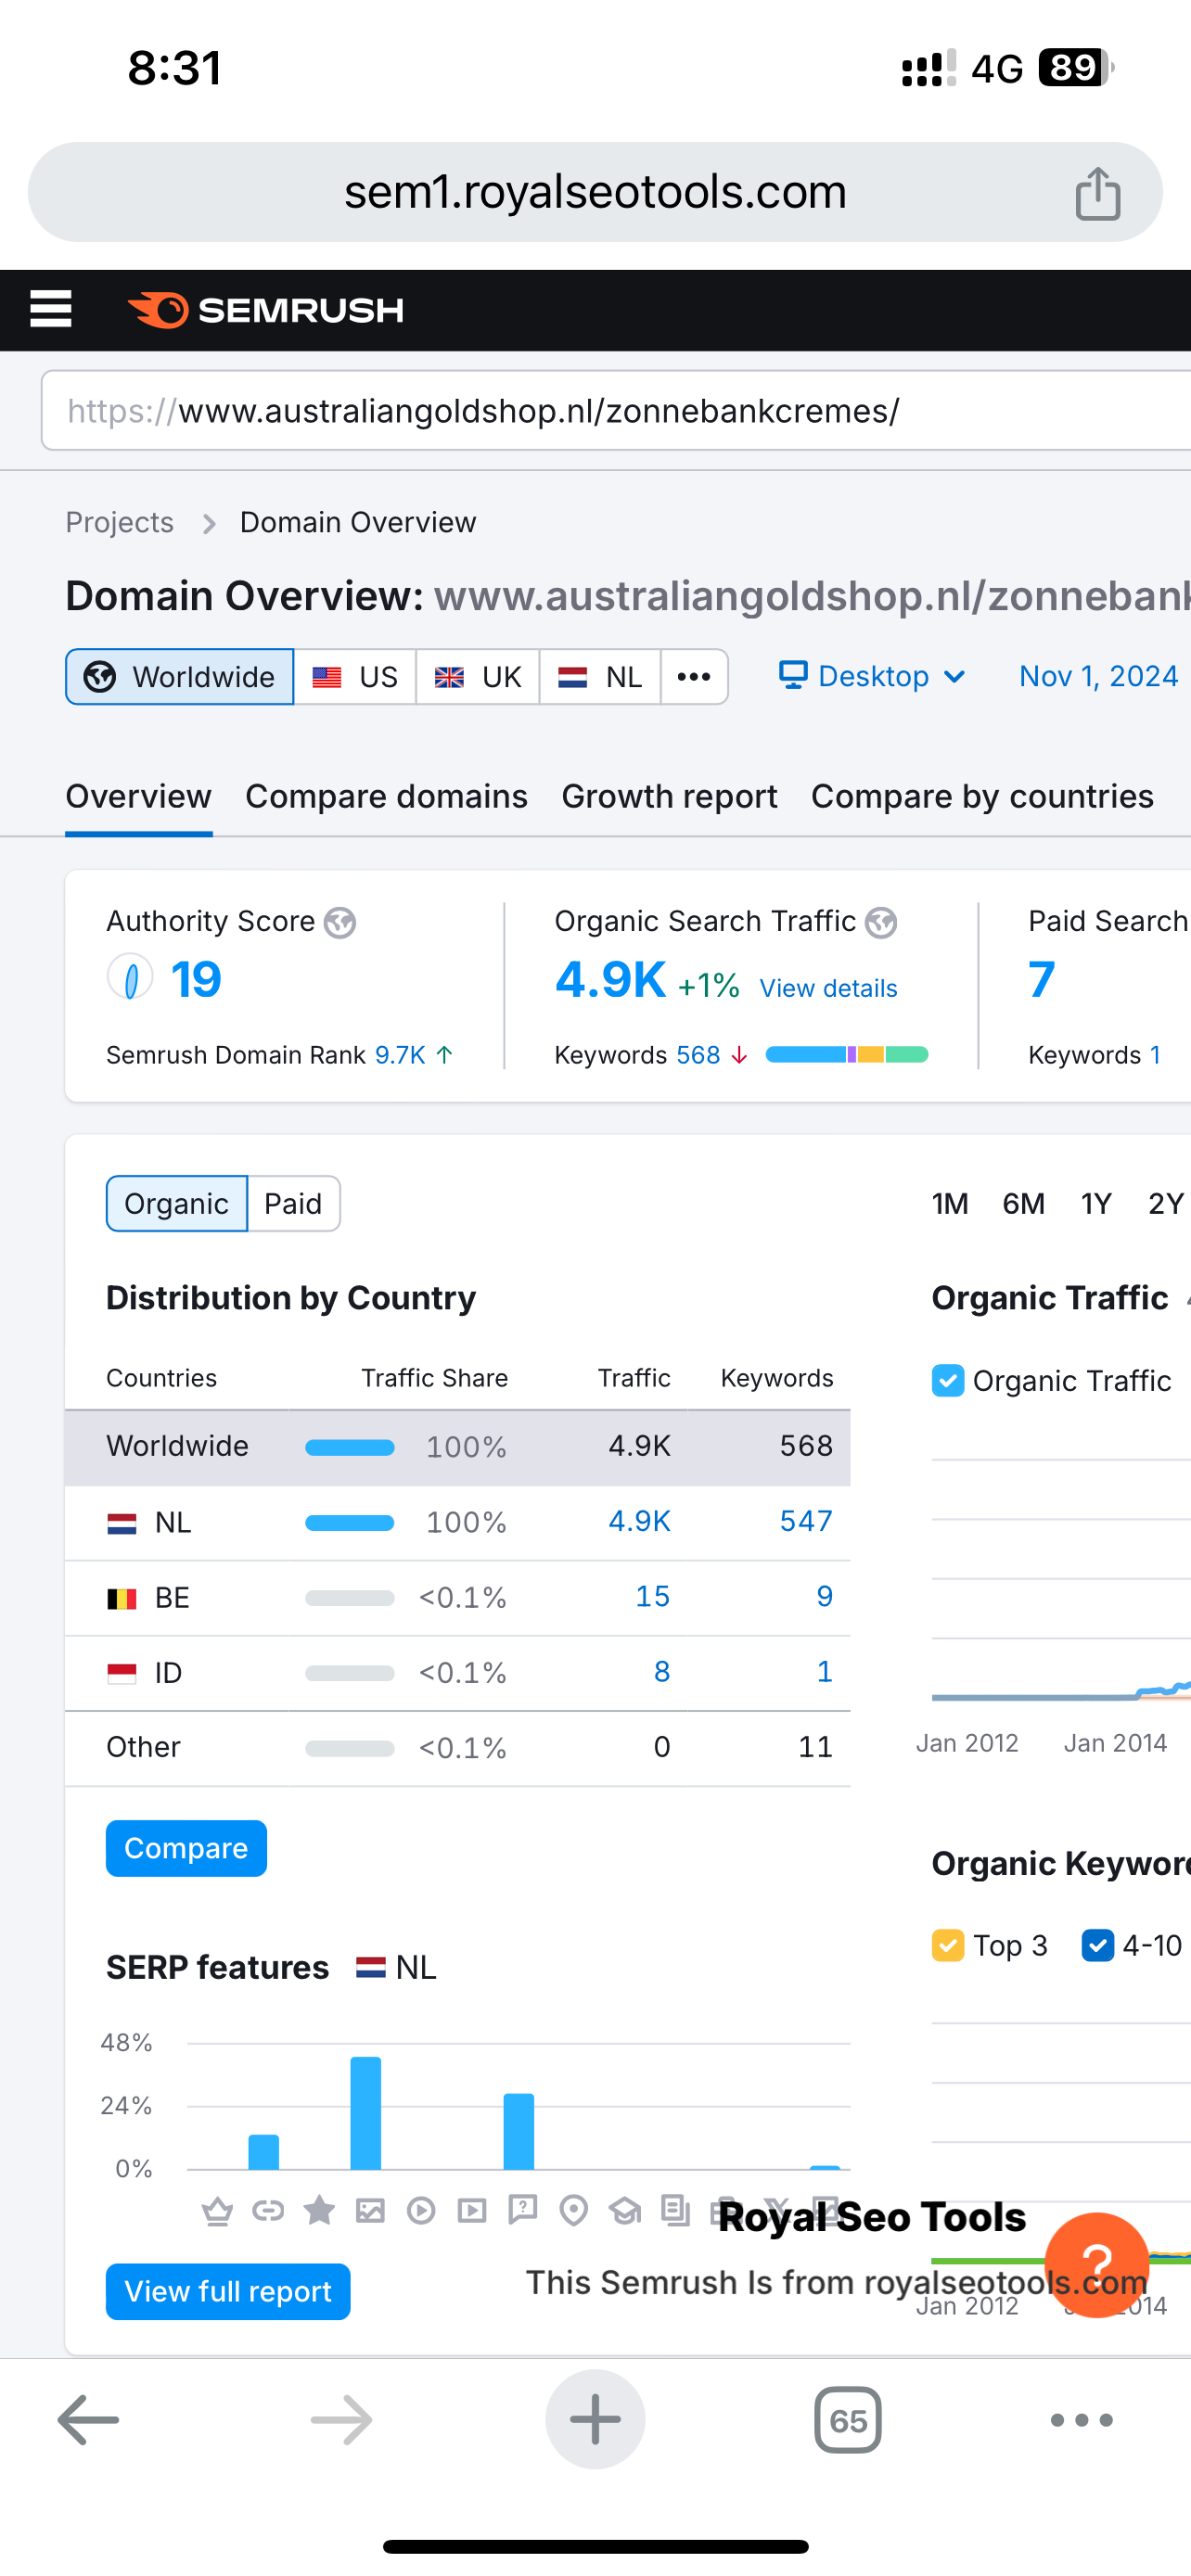
Task: Click the People Also Ask question icon
Action: tap(523, 2210)
